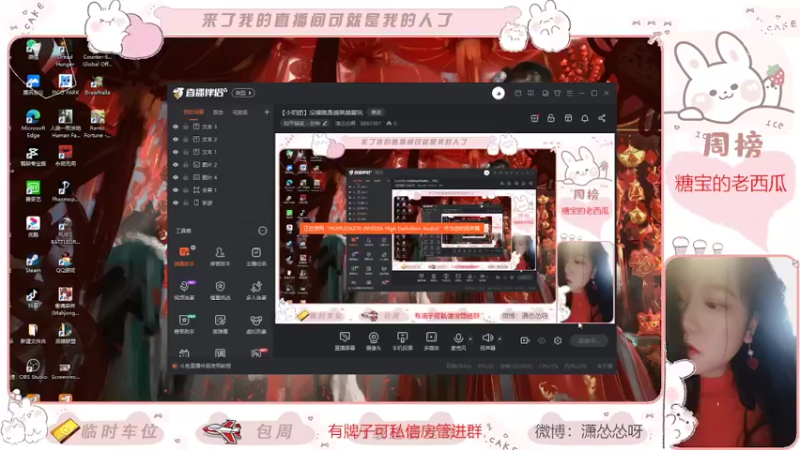This screenshot has height=450, width=800.
Task: Hide the 文本 2 source layer
Action: coord(176,139)
